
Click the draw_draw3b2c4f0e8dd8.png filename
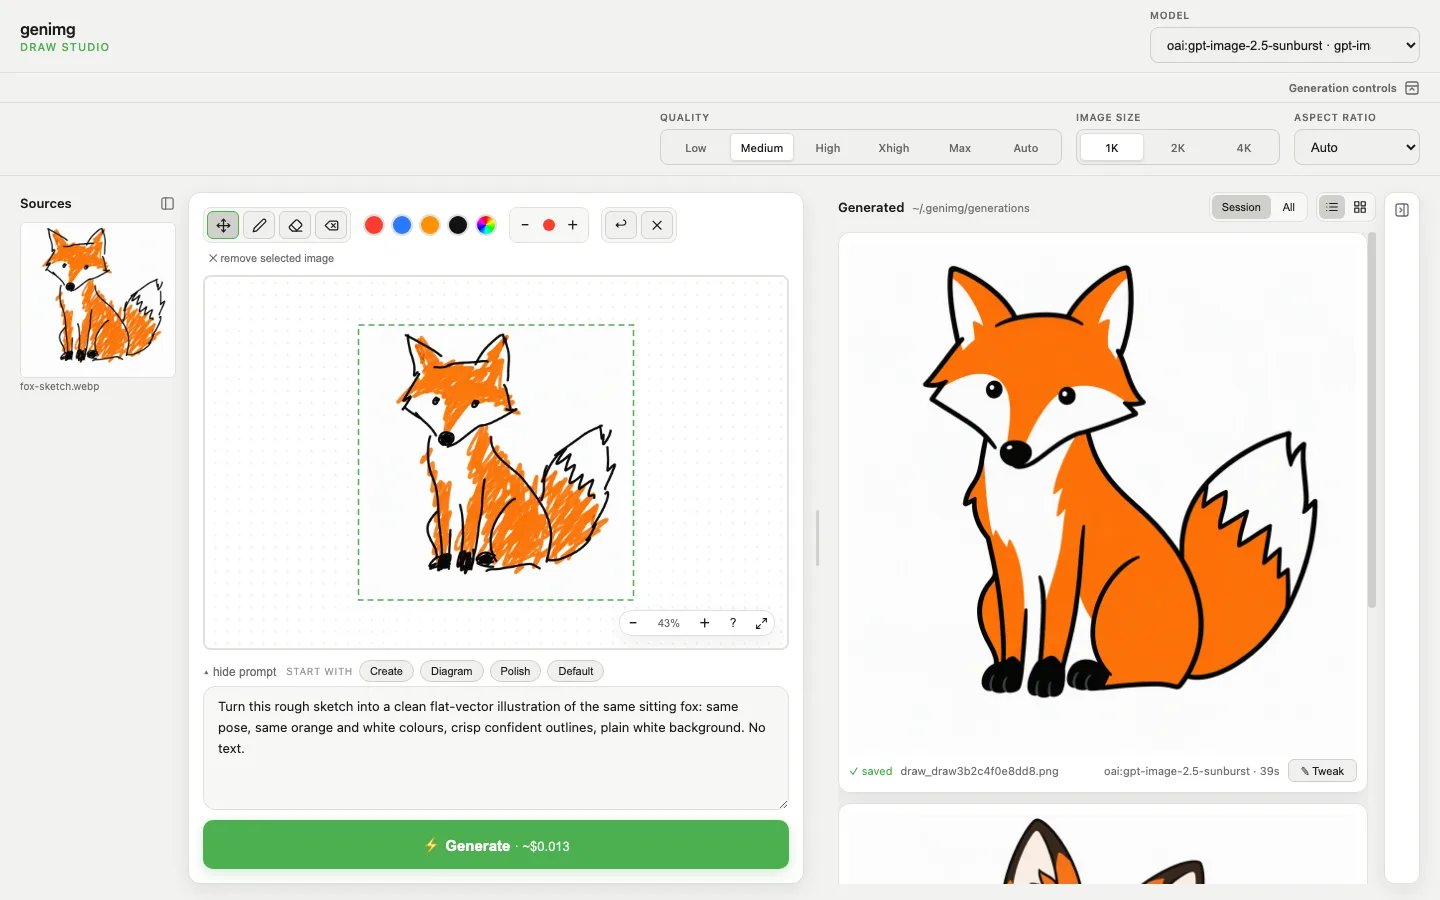(x=979, y=771)
